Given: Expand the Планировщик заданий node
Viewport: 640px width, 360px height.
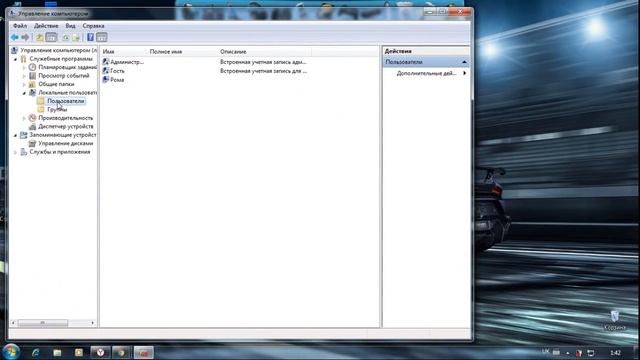Looking at the screenshot, I should 24,67.
